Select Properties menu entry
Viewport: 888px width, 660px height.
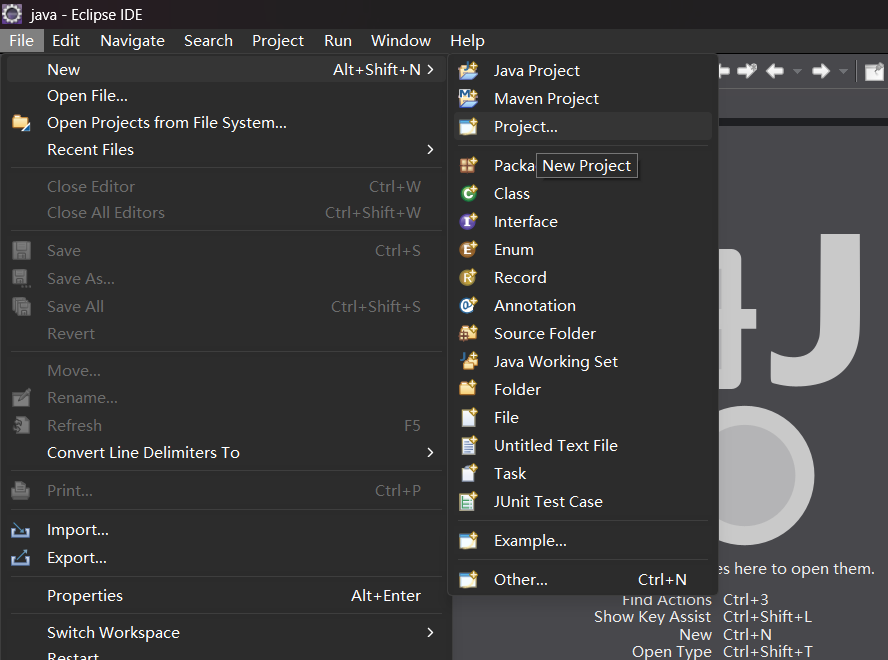tap(225, 595)
